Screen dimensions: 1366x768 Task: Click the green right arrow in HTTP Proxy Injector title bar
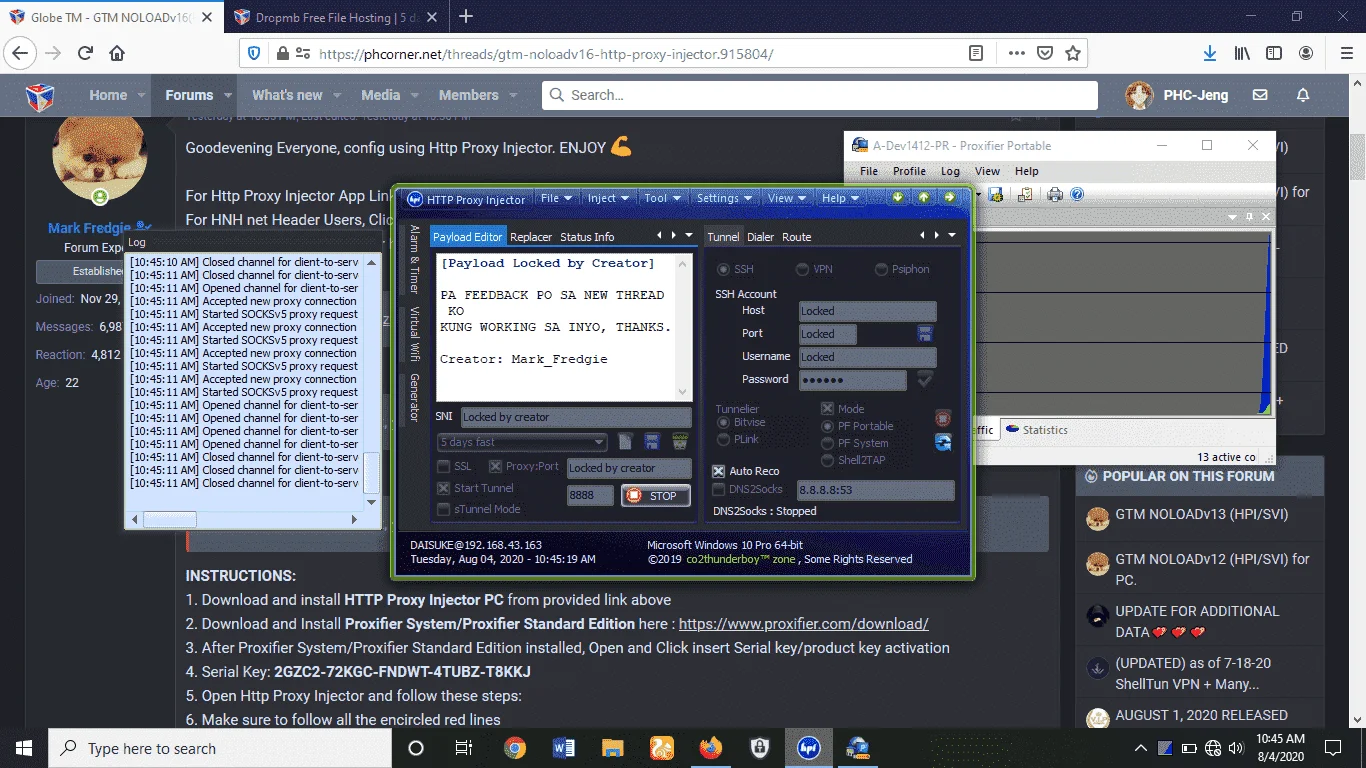click(948, 198)
